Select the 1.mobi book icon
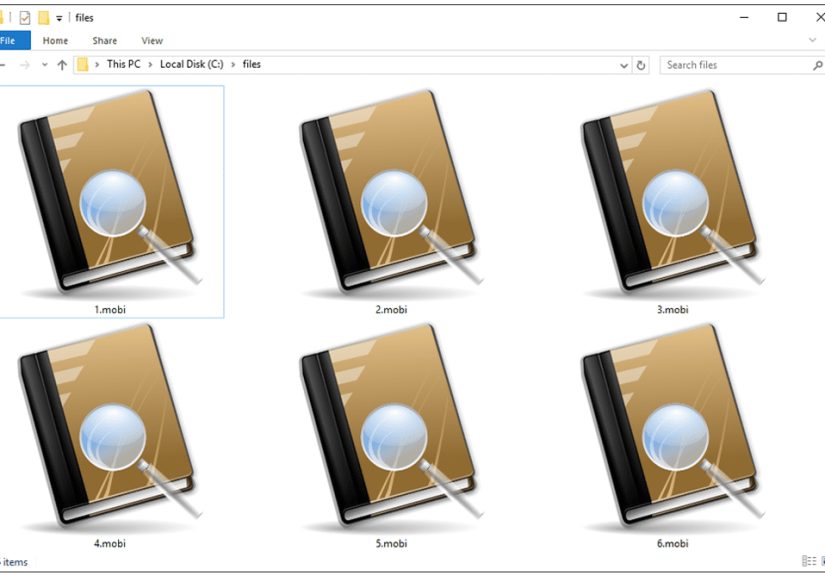825x575 pixels. point(109,193)
